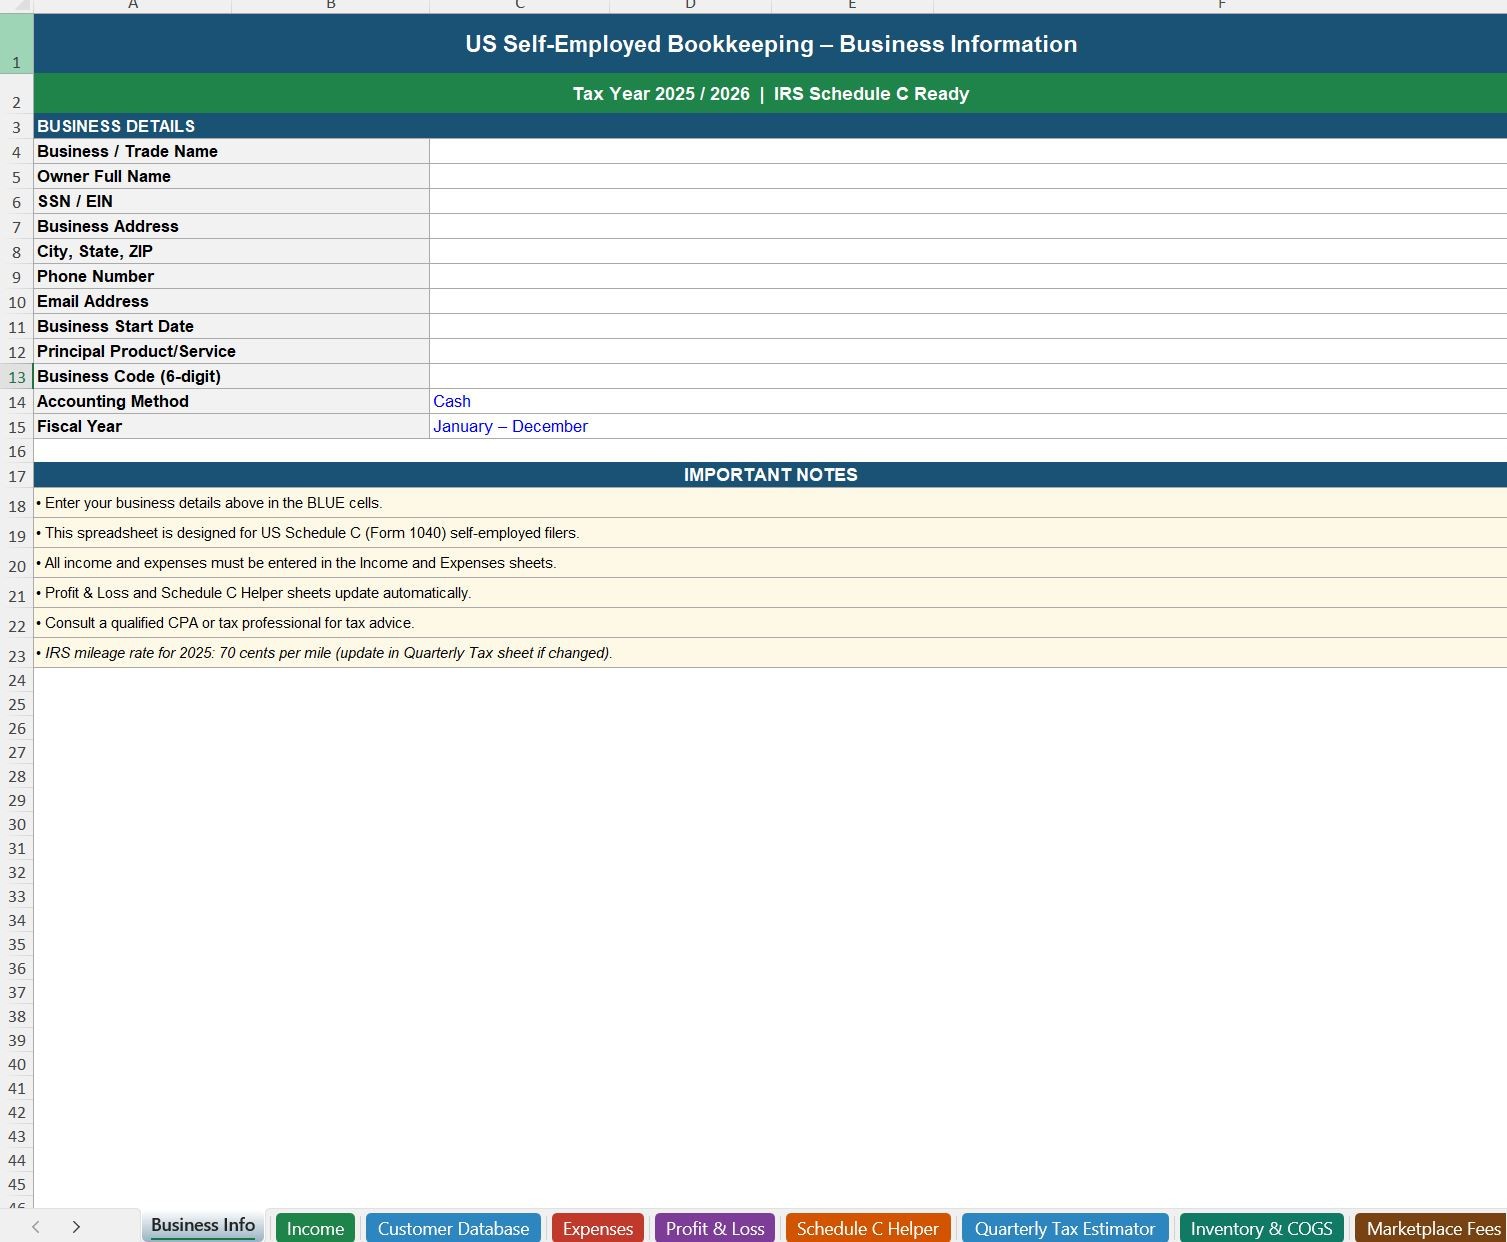1507x1242 pixels.
Task: Click the 'City, State, ZIP' label cell
Action: point(231,251)
